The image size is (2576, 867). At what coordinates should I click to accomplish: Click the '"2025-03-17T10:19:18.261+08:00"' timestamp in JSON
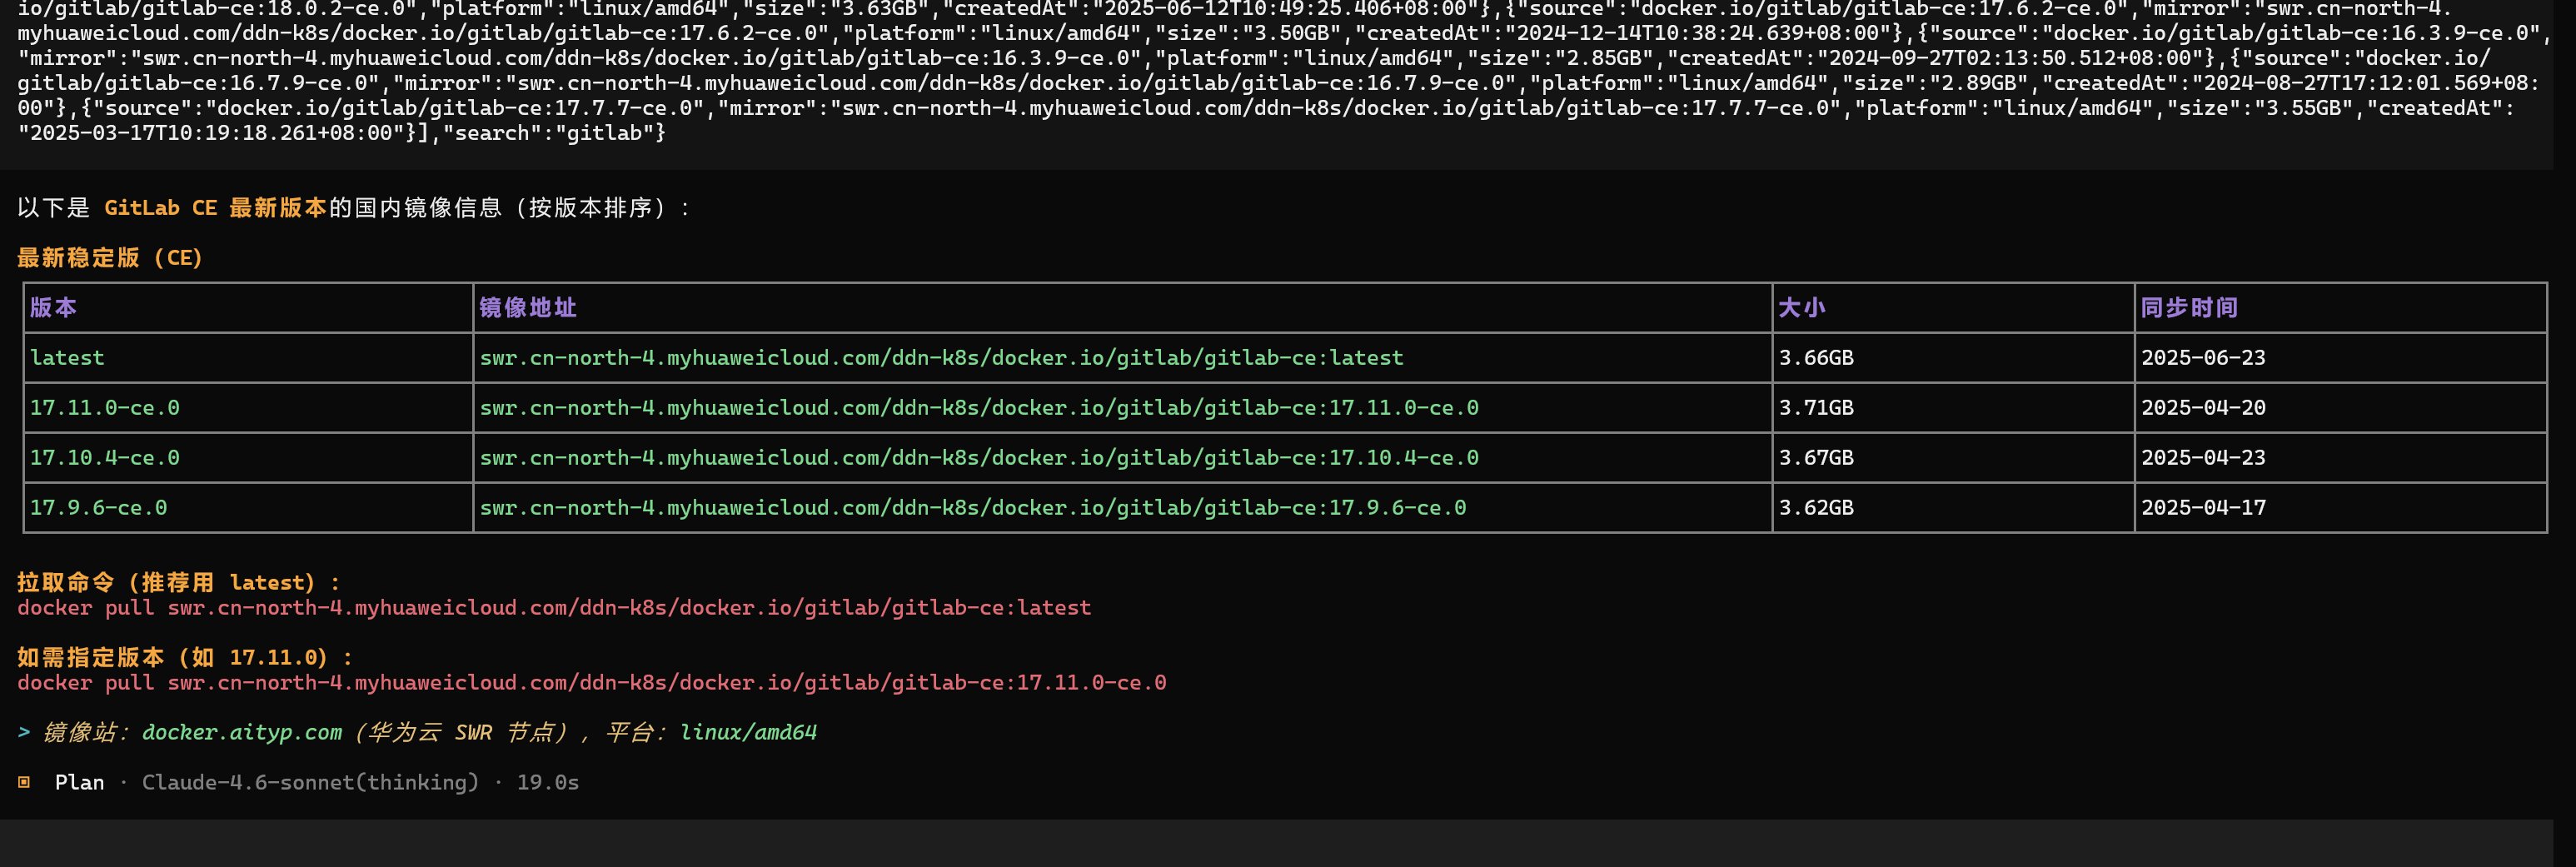211,133
